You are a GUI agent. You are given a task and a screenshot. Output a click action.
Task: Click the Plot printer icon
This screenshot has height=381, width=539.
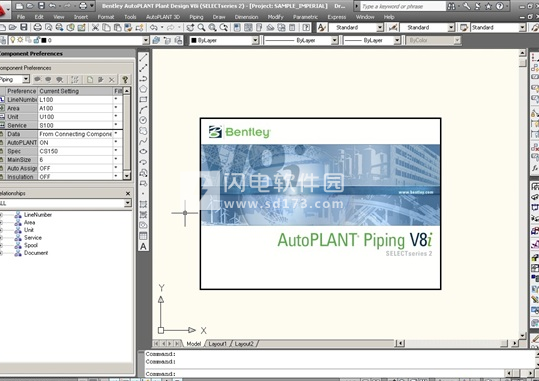(x=38, y=28)
